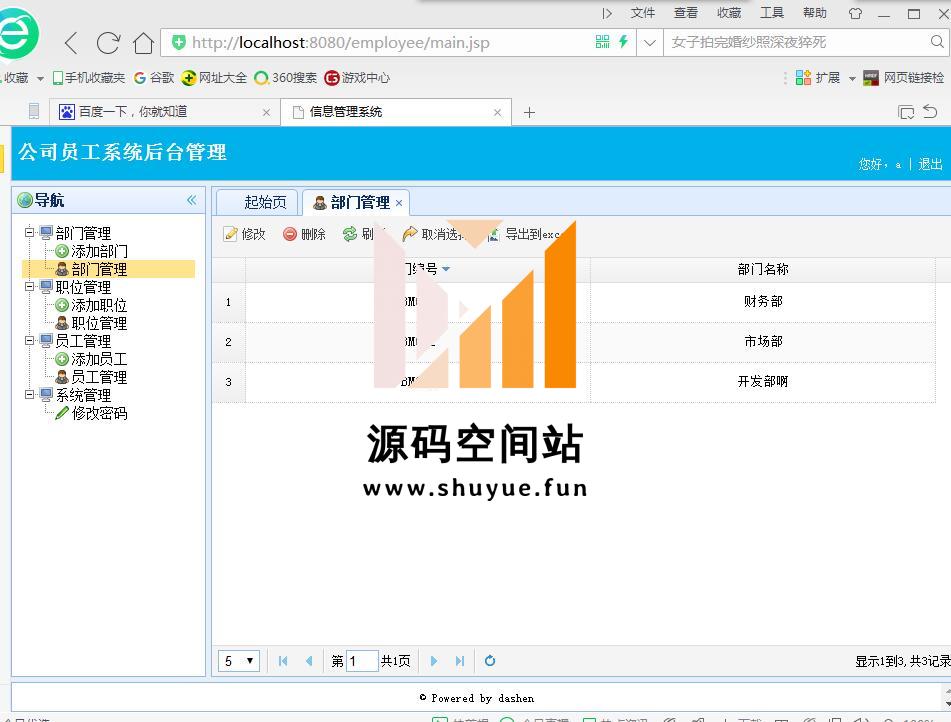Sort by the 部门名称 column header
Viewport: 951px width, 722px height.
click(x=762, y=269)
